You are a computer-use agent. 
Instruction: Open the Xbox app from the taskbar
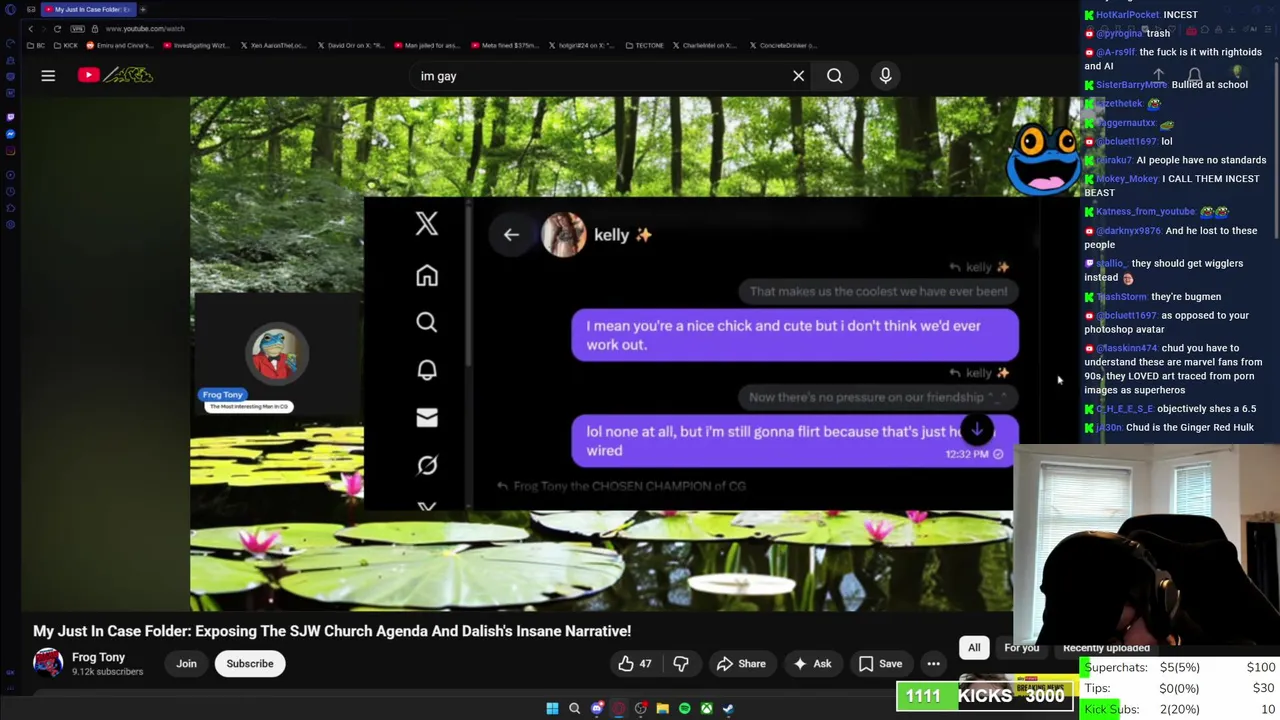(x=706, y=708)
